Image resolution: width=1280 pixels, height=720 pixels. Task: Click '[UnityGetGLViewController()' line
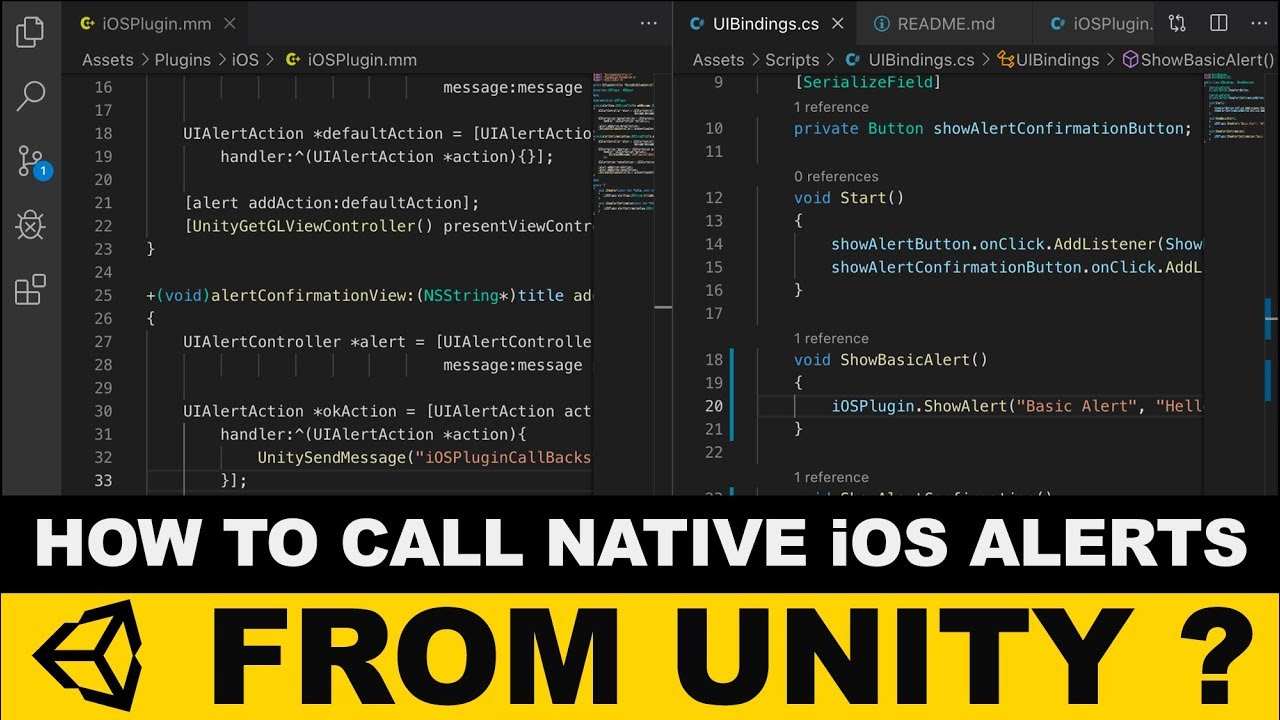(x=388, y=226)
